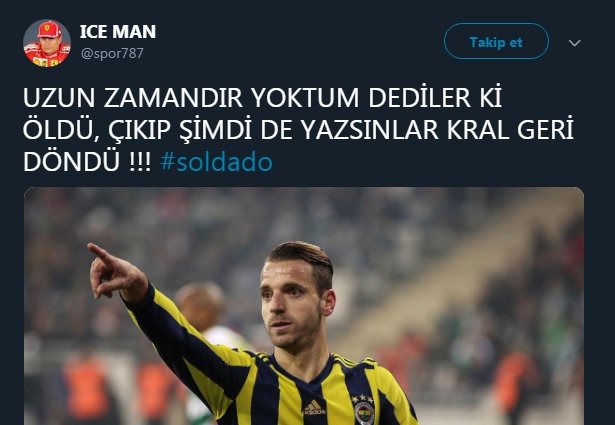Click the Adidas logo on the jersey
Screen dimensions: 615x425
point(314,408)
